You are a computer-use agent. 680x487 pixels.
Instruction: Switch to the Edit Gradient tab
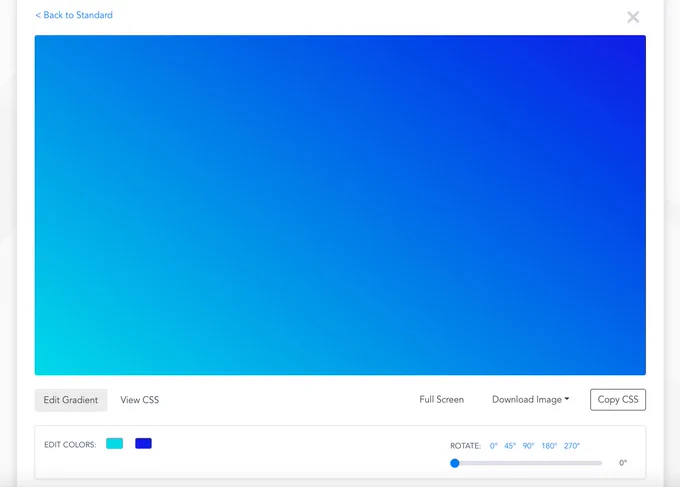pos(71,400)
